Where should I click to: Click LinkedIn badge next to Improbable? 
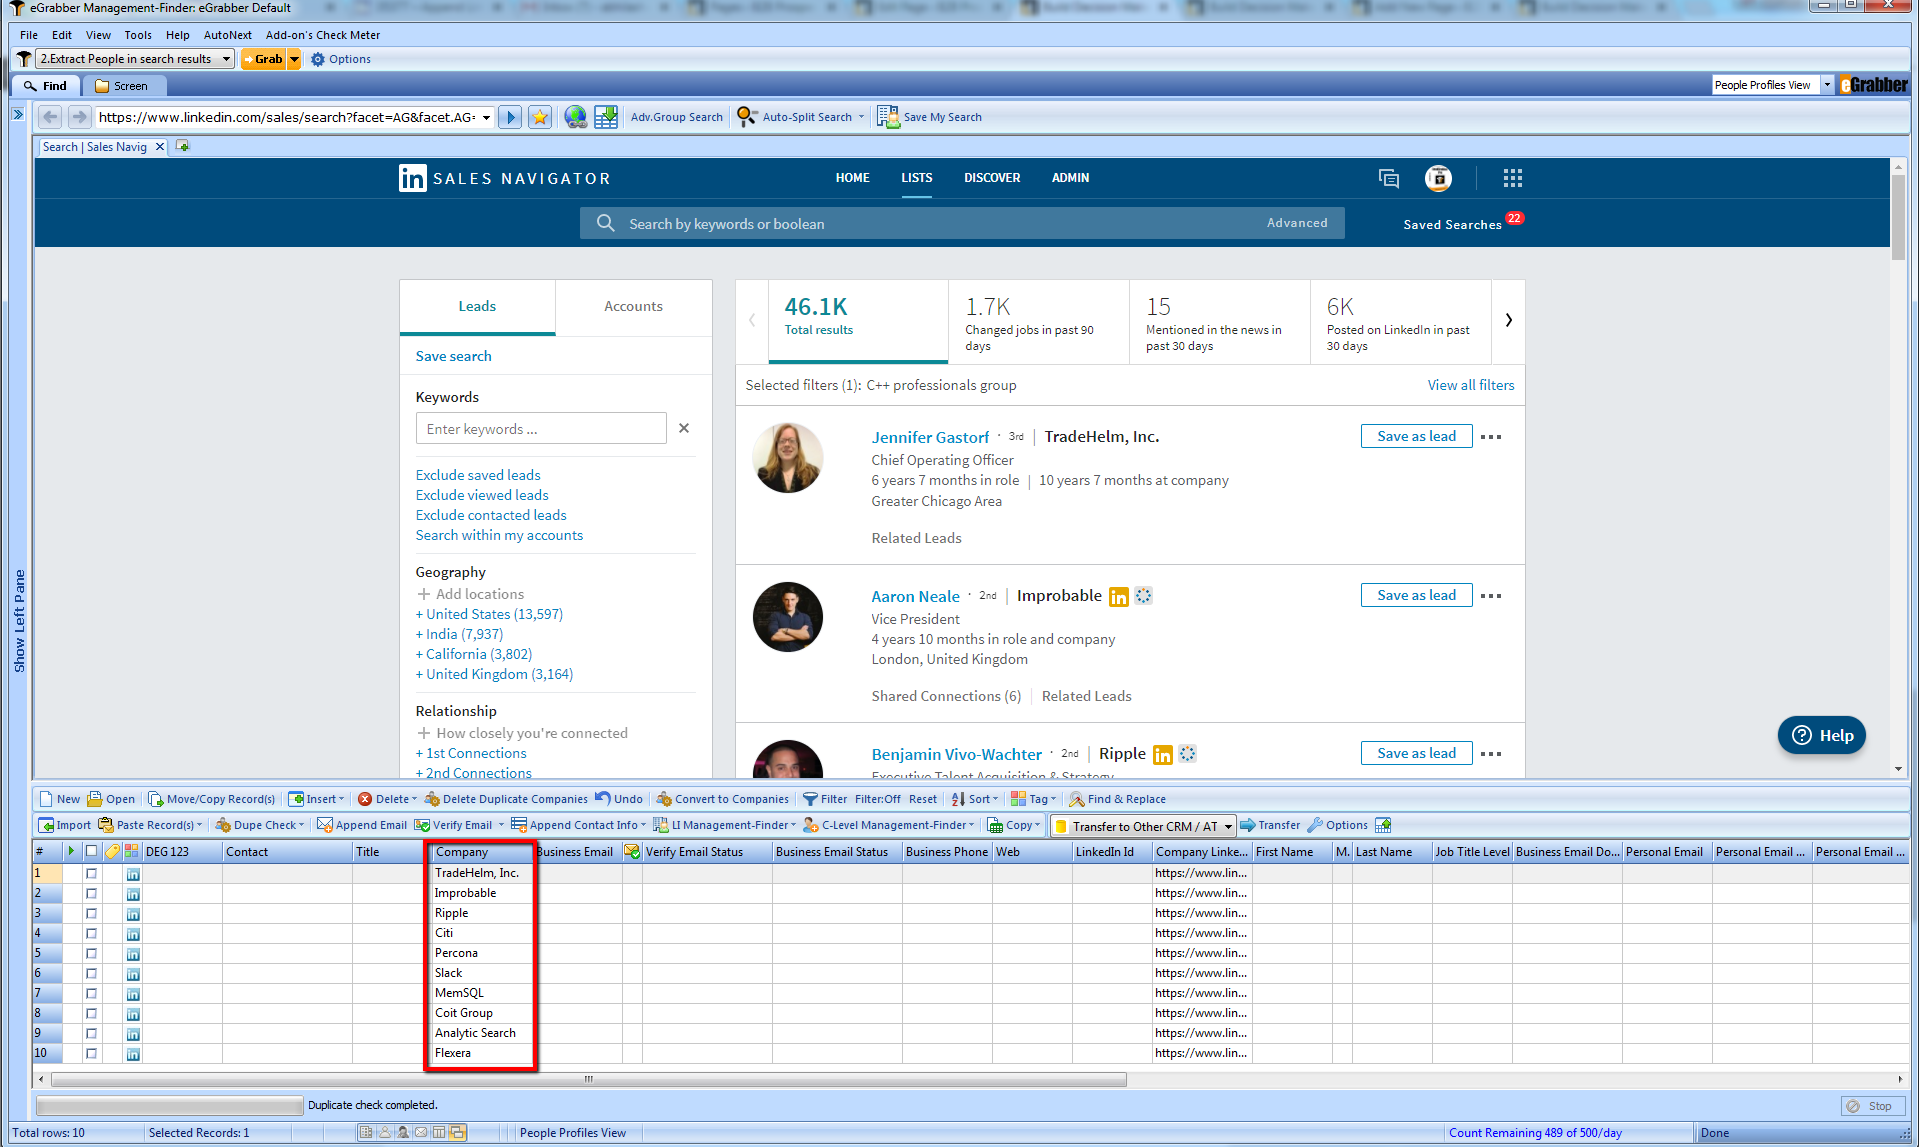(x=1118, y=597)
